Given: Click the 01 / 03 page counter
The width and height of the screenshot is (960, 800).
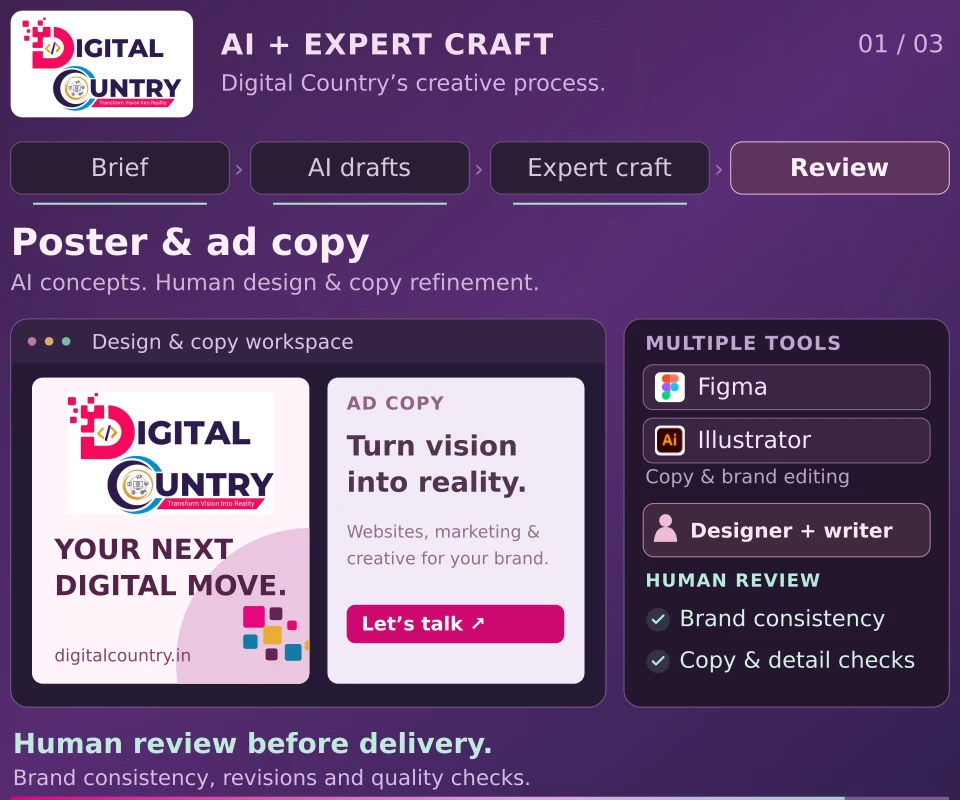Looking at the screenshot, I should click(900, 44).
